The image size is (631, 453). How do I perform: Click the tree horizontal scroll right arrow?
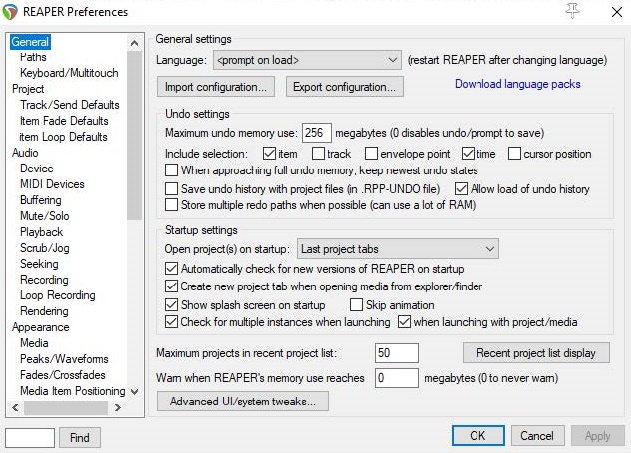click(118, 408)
